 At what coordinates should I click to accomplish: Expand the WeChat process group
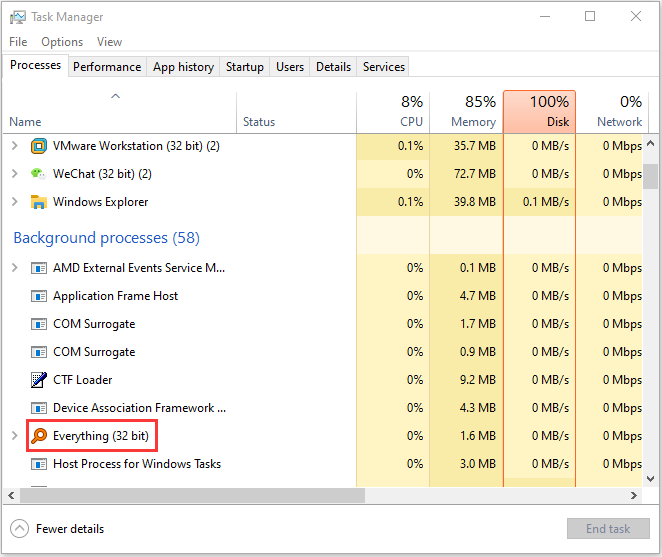coord(14,174)
